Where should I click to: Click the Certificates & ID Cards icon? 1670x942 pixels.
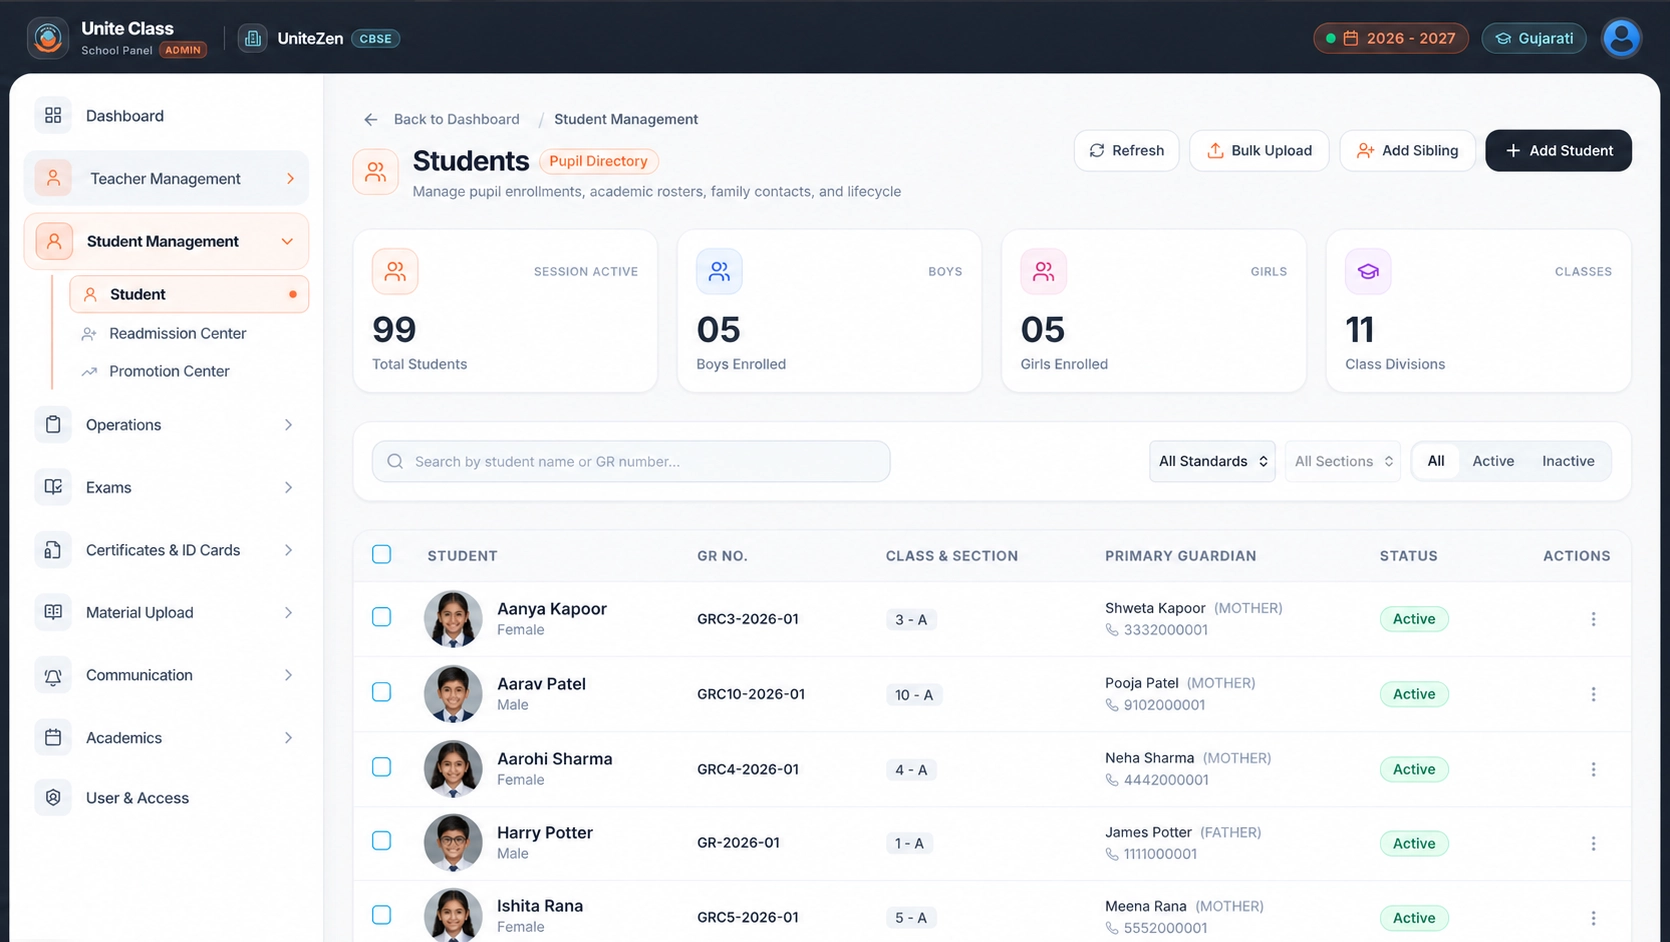point(53,550)
